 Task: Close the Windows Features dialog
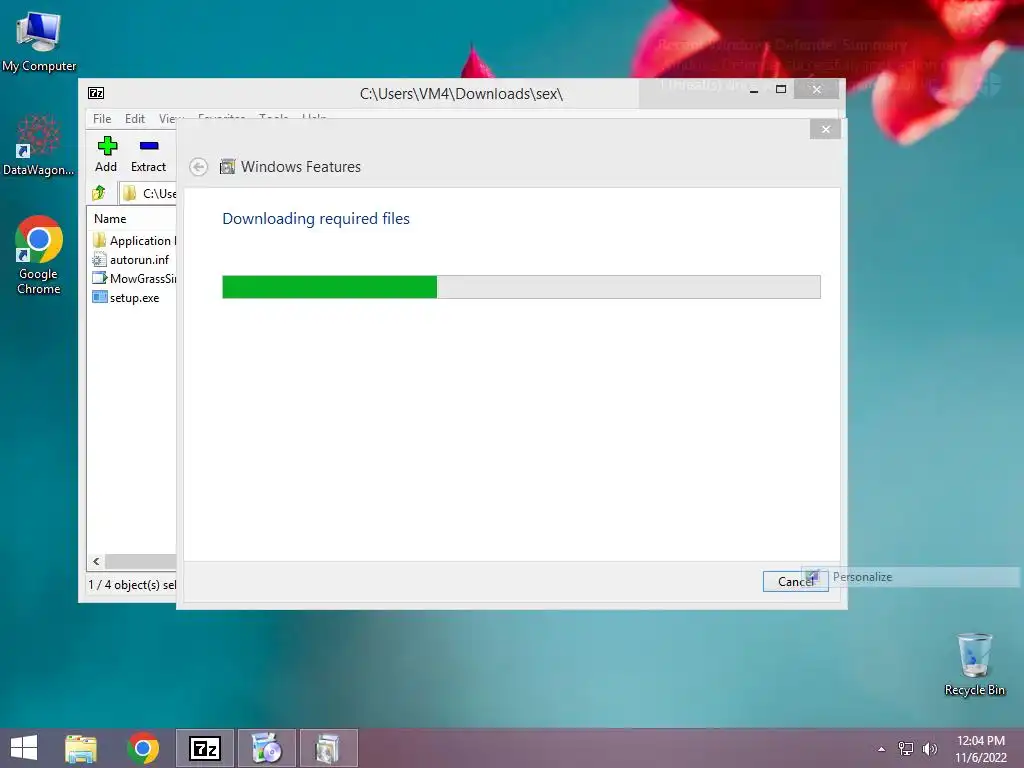[x=825, y=129]
